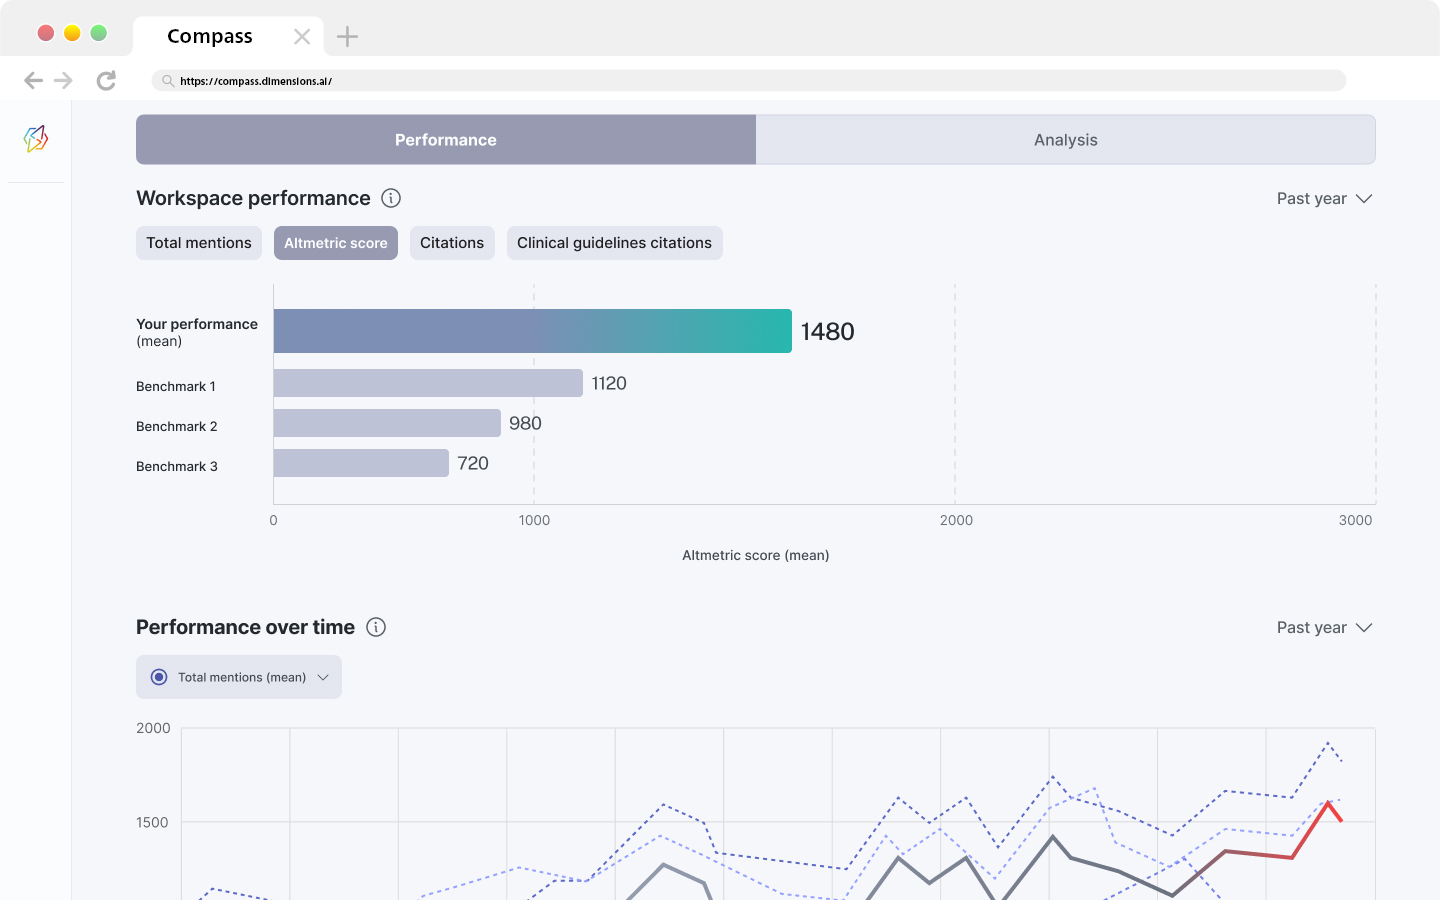The height and width of the screenshot is (900, 1440).
Task: Select the Citations metric chip
Action: click(x=452, y=243)
